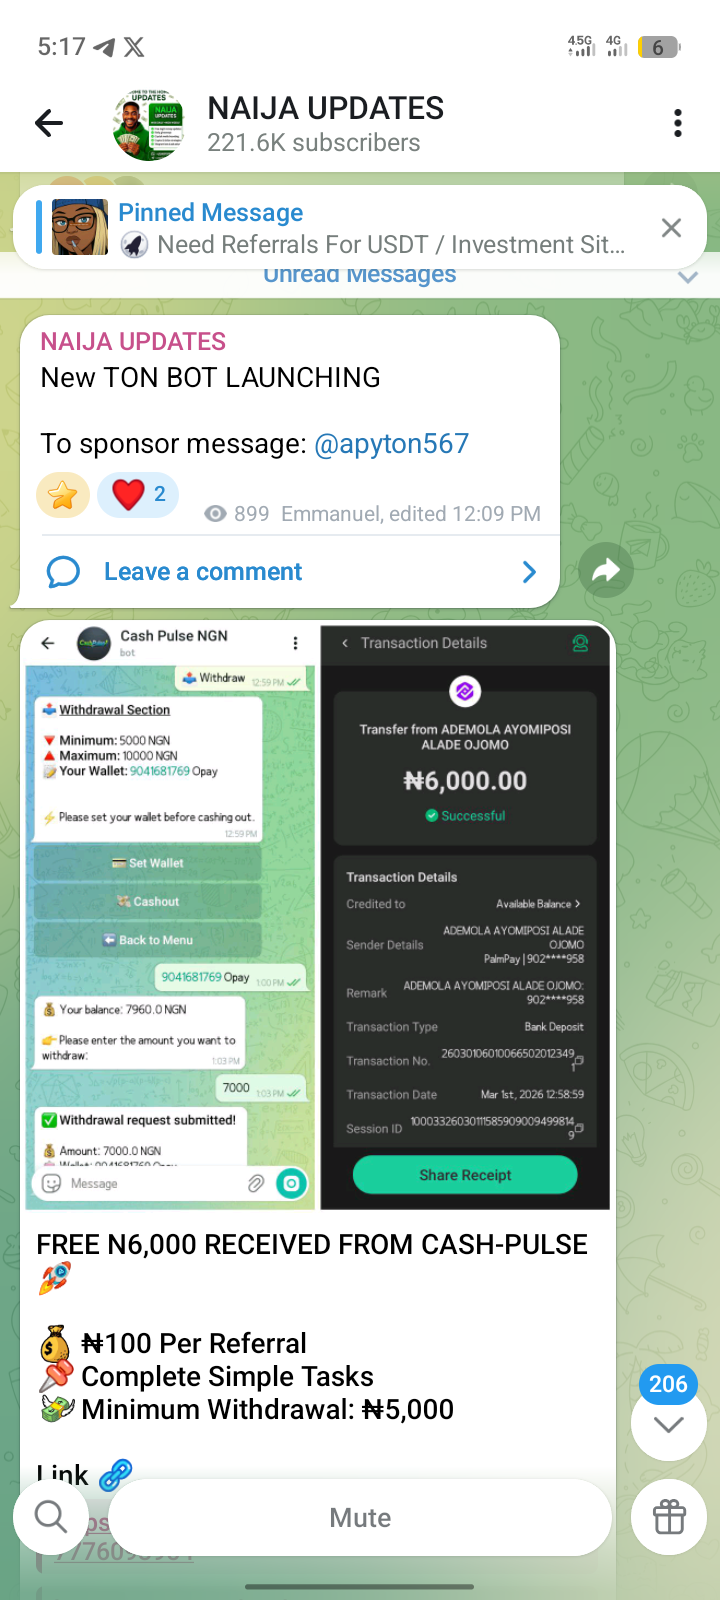This screenshot has height=1600, width=720.
Task: Open NAIJA UPDATES channel avatar
Action: coord(148,124)
